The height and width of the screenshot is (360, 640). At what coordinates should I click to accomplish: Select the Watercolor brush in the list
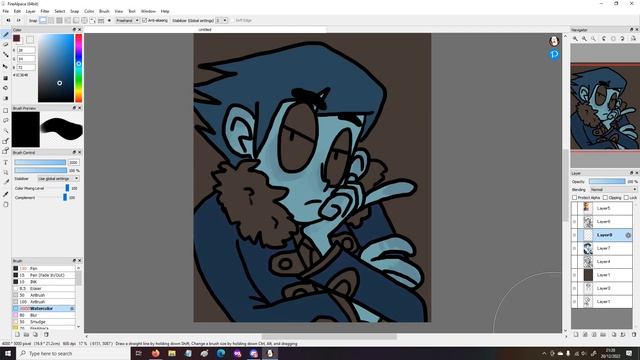click(x=44, y=309)
